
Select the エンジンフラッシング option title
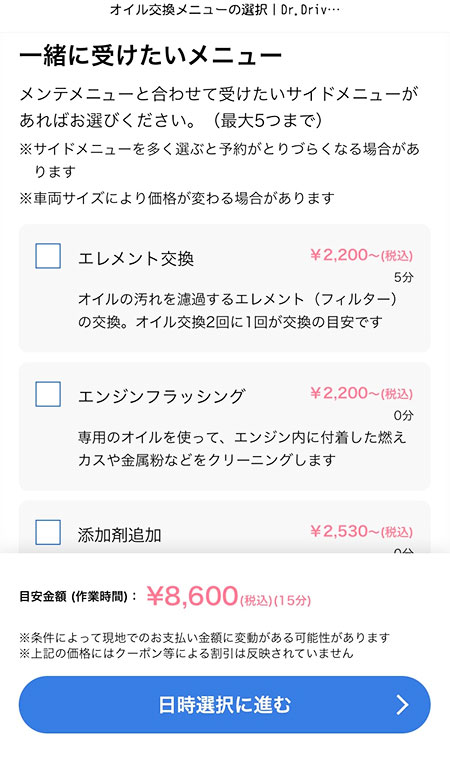tap(161, 397)
